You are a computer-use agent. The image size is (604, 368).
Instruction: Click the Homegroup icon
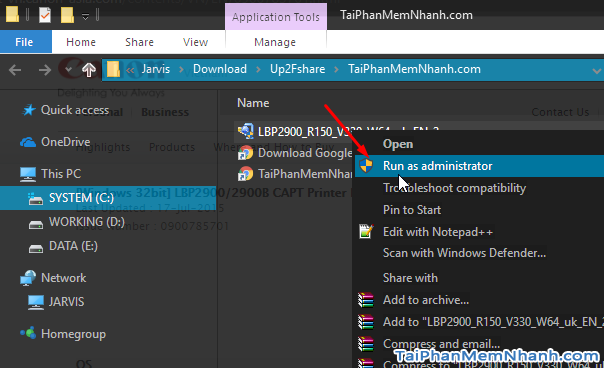tap(28, 333)
